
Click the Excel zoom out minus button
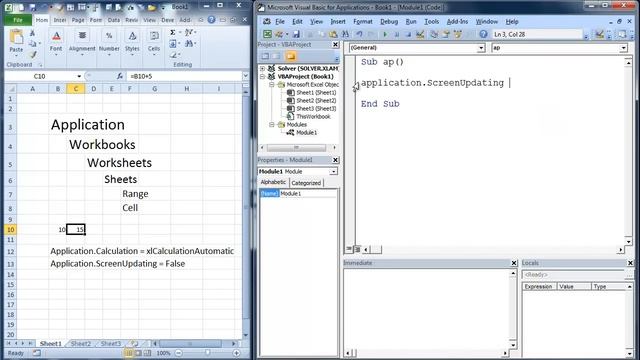(x=179, y=353)
